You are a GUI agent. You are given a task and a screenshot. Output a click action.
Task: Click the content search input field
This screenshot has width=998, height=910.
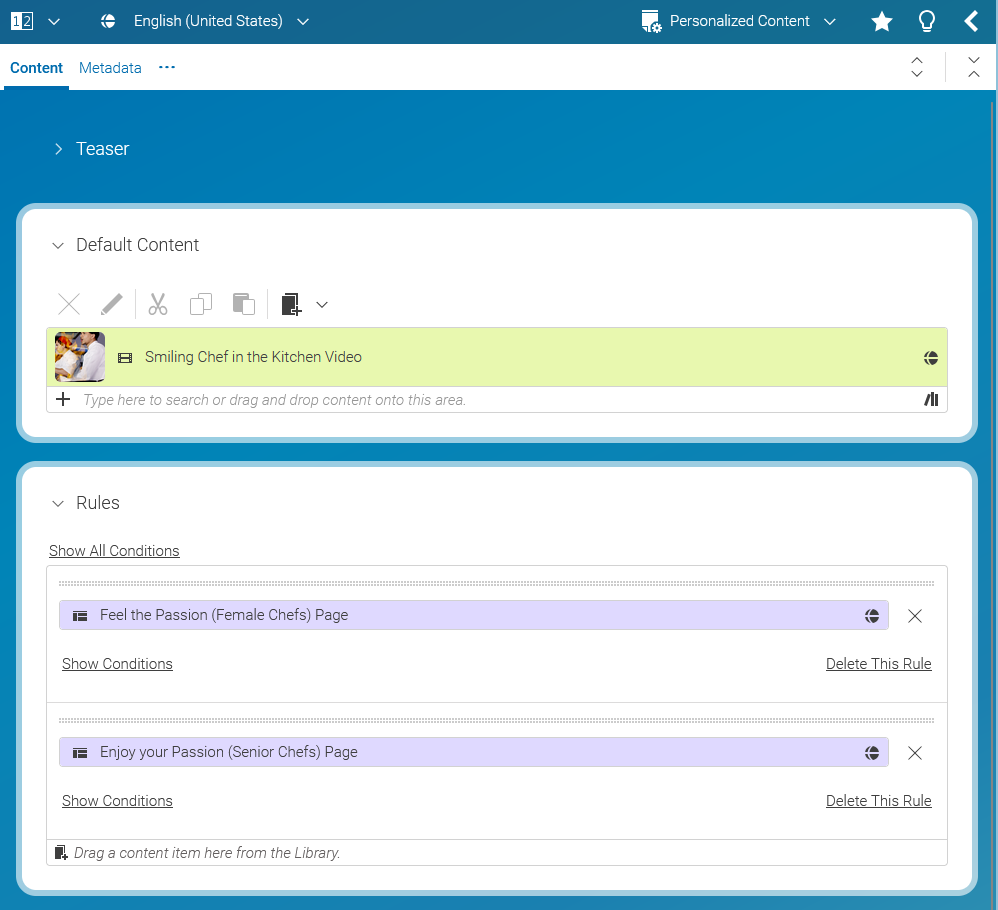pyautogui.click(x=400, y=399)
